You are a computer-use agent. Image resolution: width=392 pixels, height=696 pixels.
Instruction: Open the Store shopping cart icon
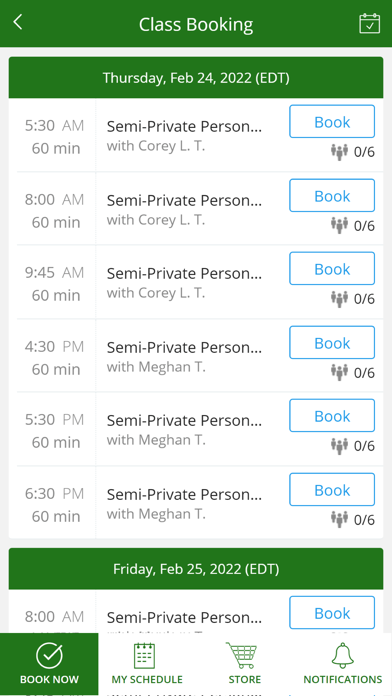(242, 655)
